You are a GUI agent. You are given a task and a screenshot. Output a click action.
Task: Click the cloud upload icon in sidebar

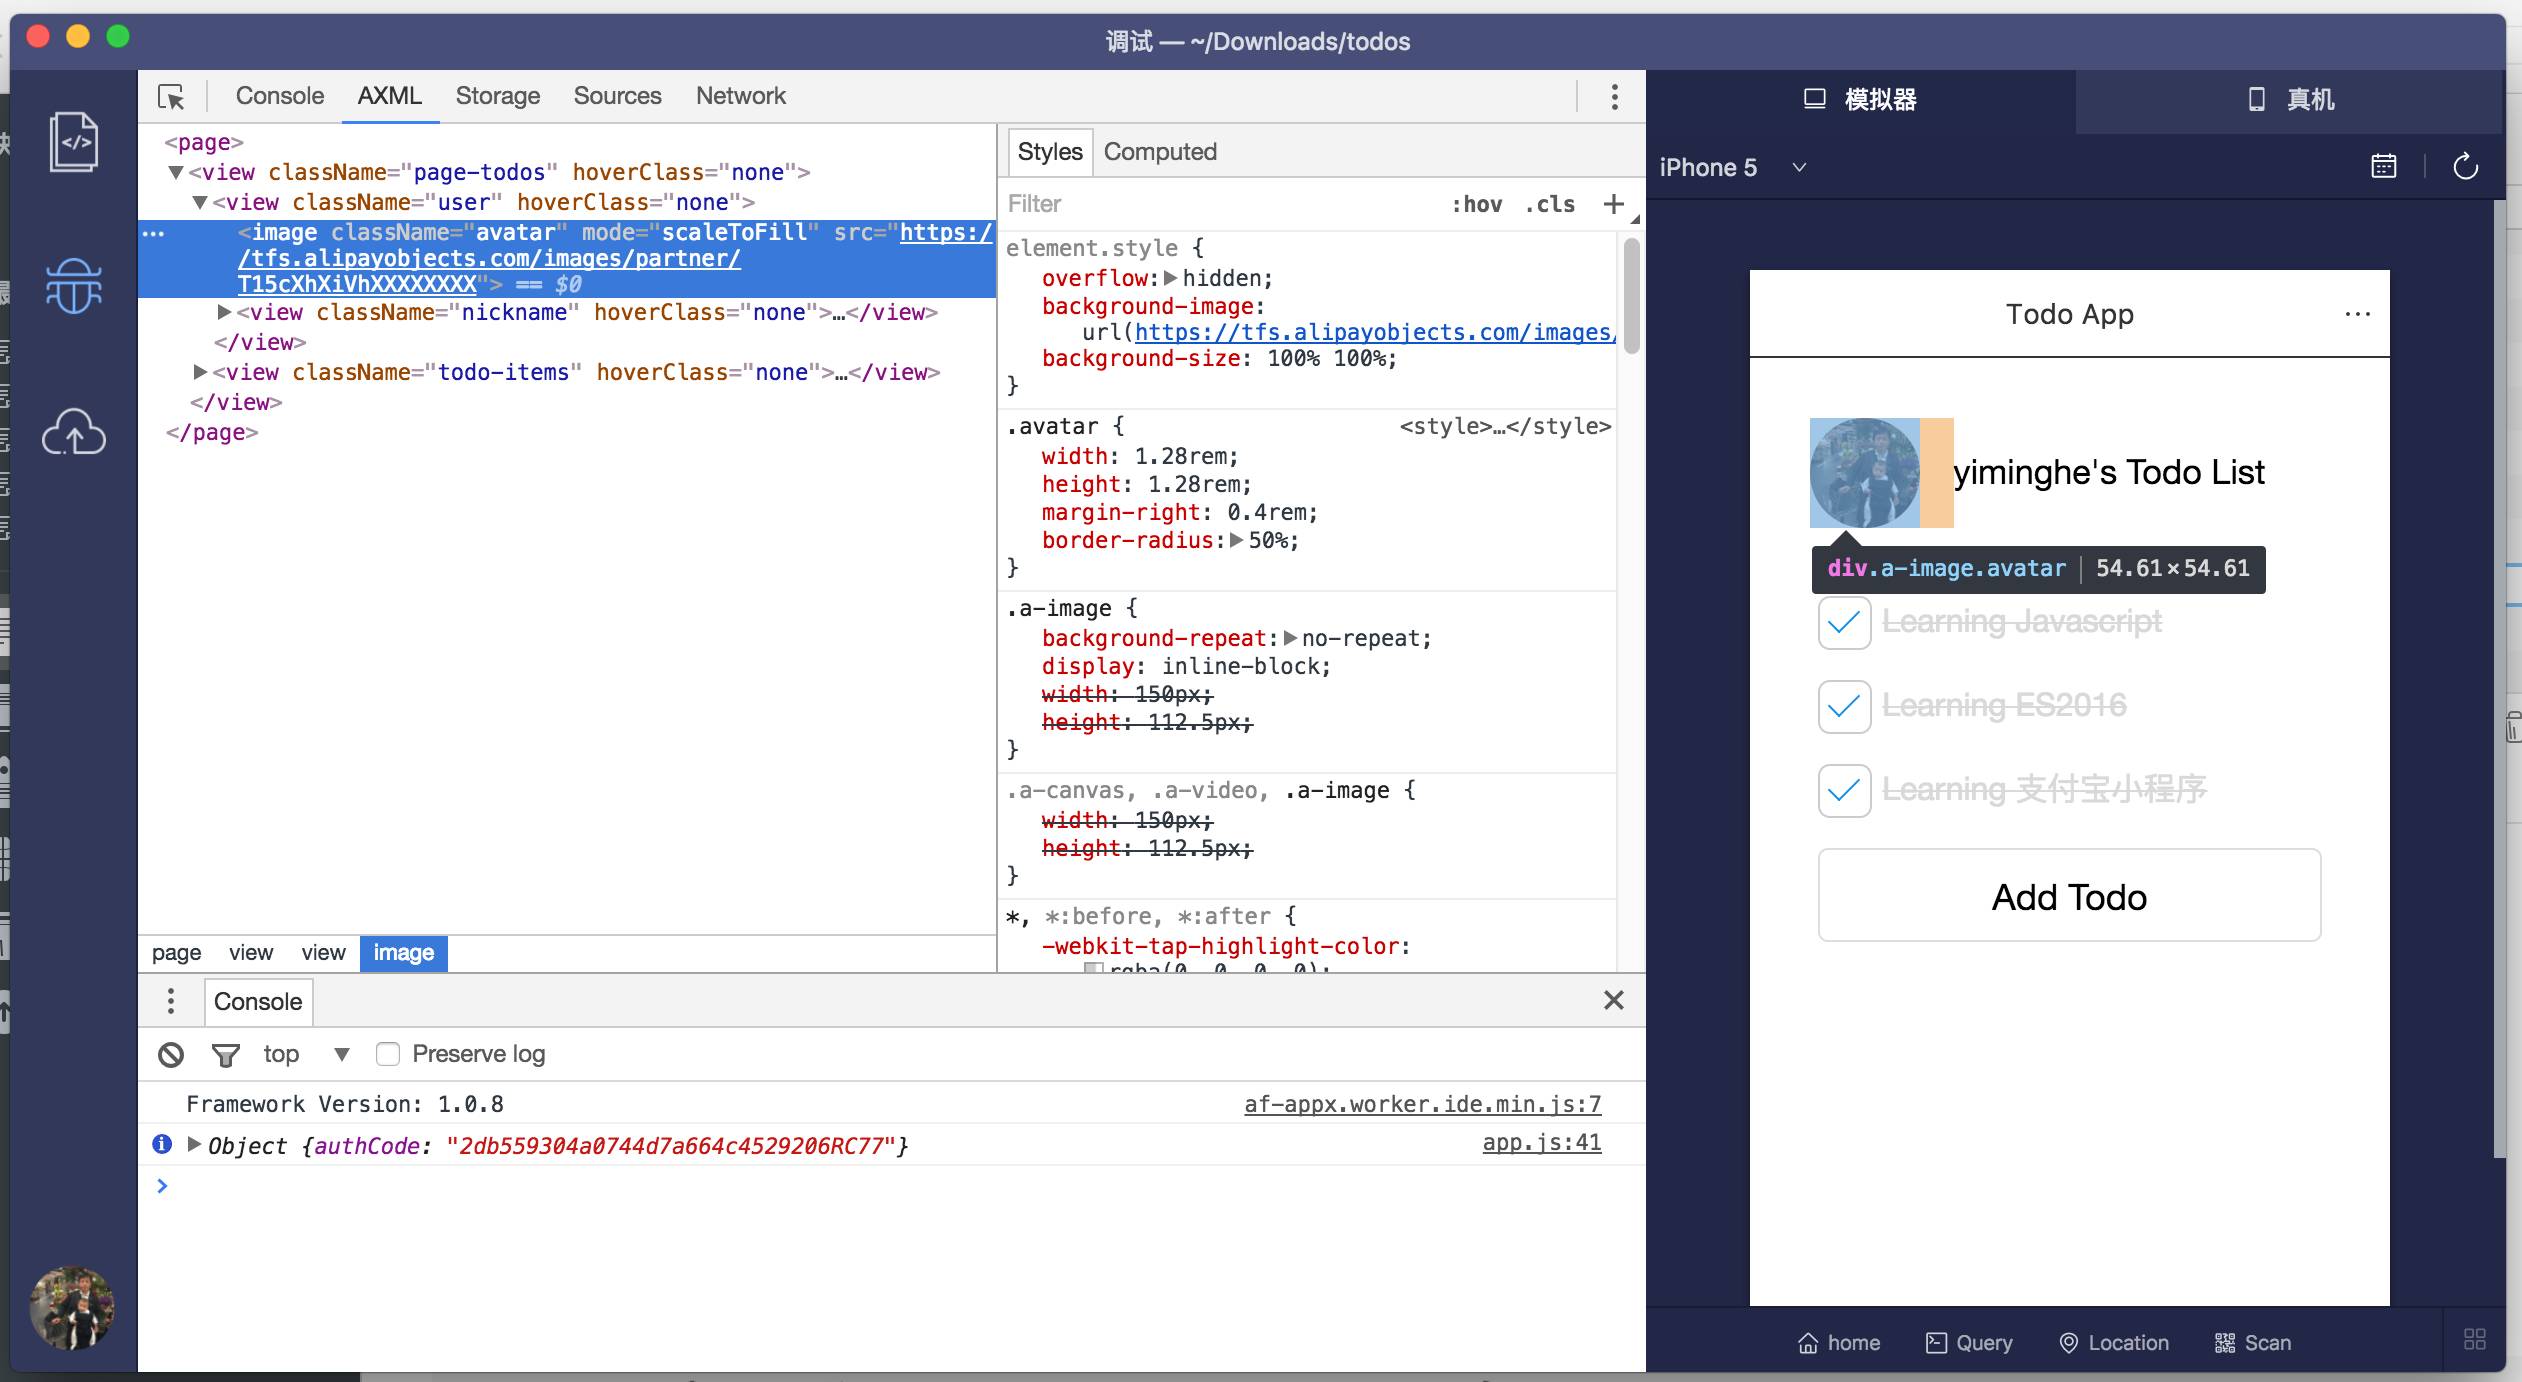pos(74,433)
